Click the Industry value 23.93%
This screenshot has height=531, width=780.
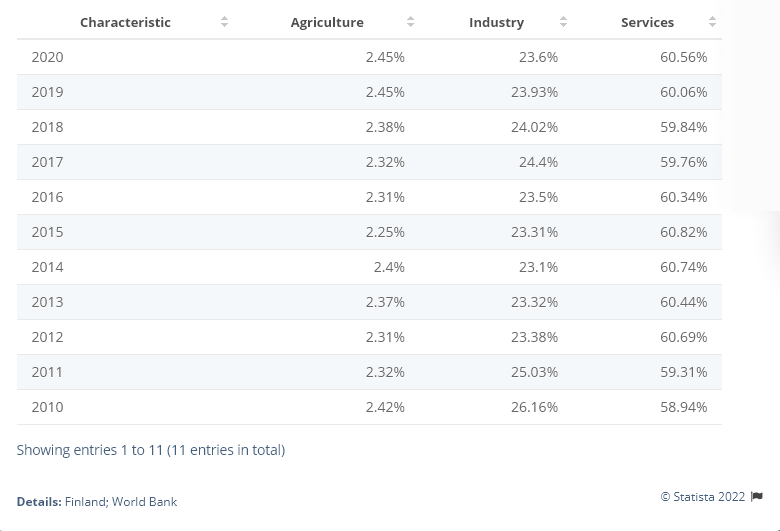tap(534, 92)
